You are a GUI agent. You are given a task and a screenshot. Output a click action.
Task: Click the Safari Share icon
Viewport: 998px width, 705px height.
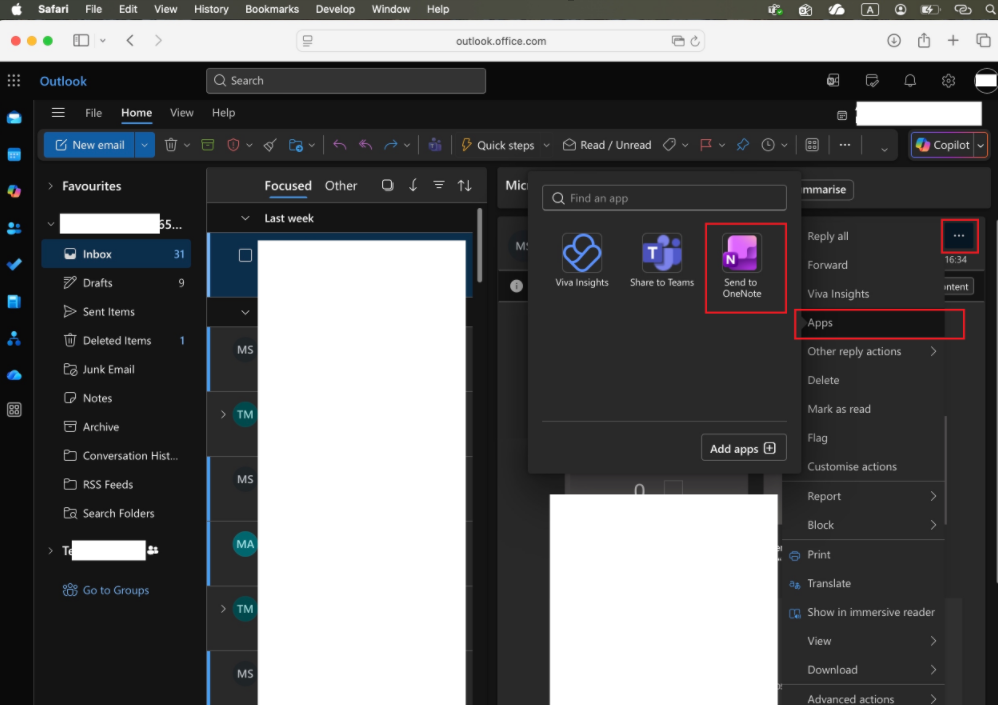924,41
